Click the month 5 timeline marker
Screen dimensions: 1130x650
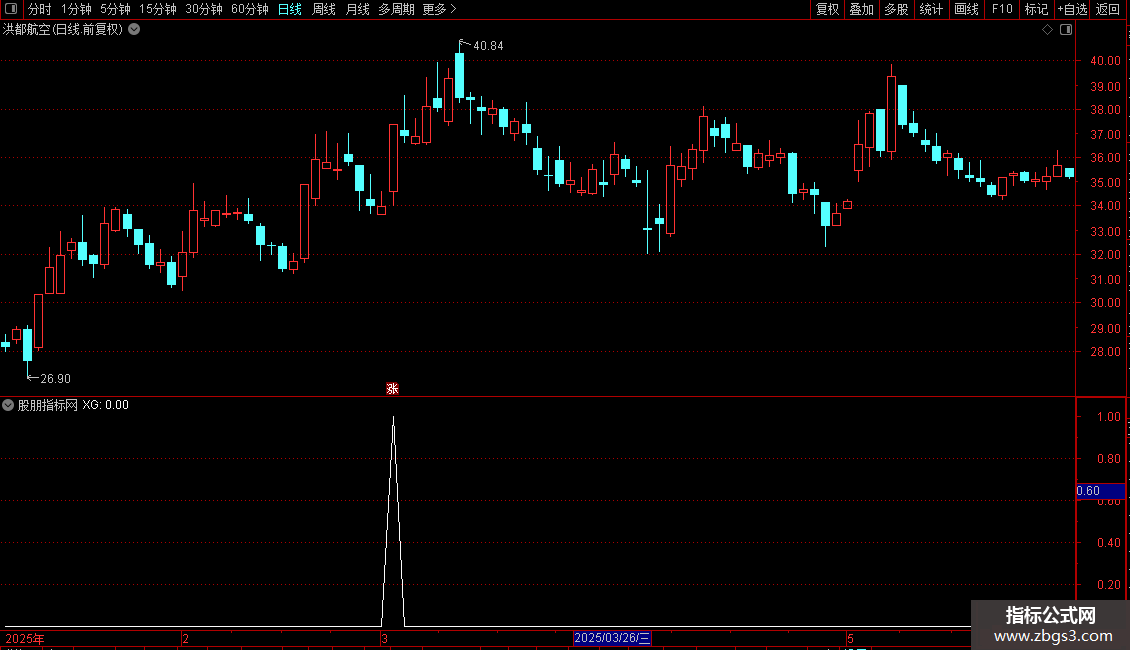(850, 638)
